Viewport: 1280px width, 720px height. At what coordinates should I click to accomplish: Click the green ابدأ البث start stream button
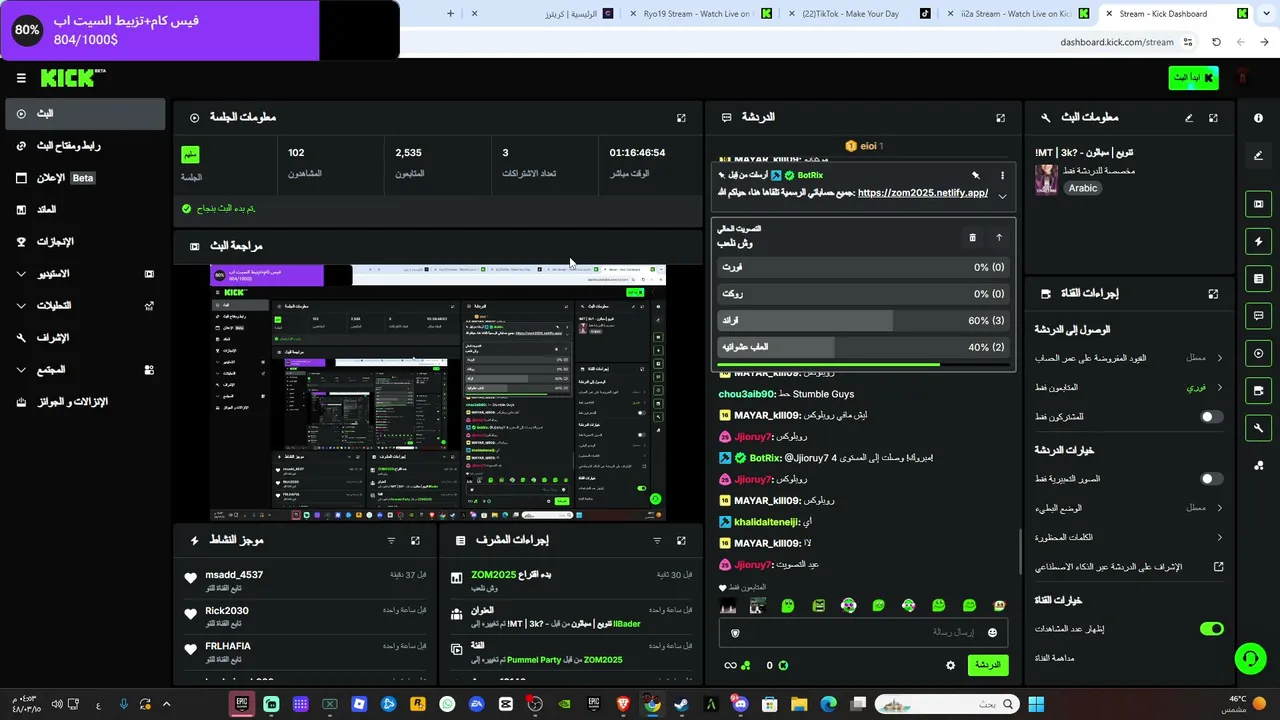tap(1193, 78)
